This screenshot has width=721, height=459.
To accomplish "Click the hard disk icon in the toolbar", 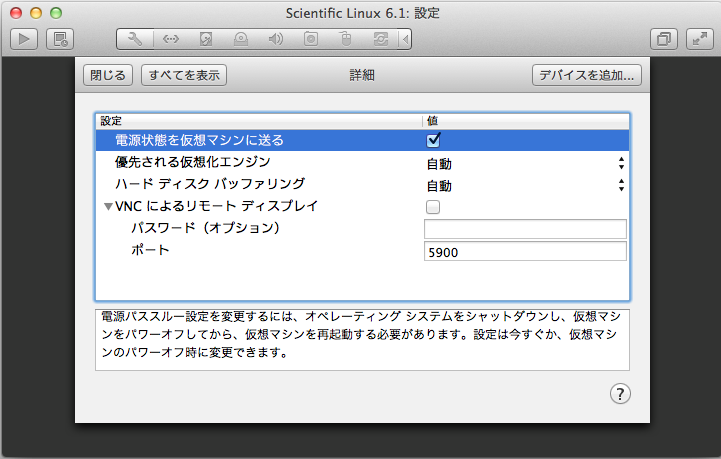I will click(205, 39).
